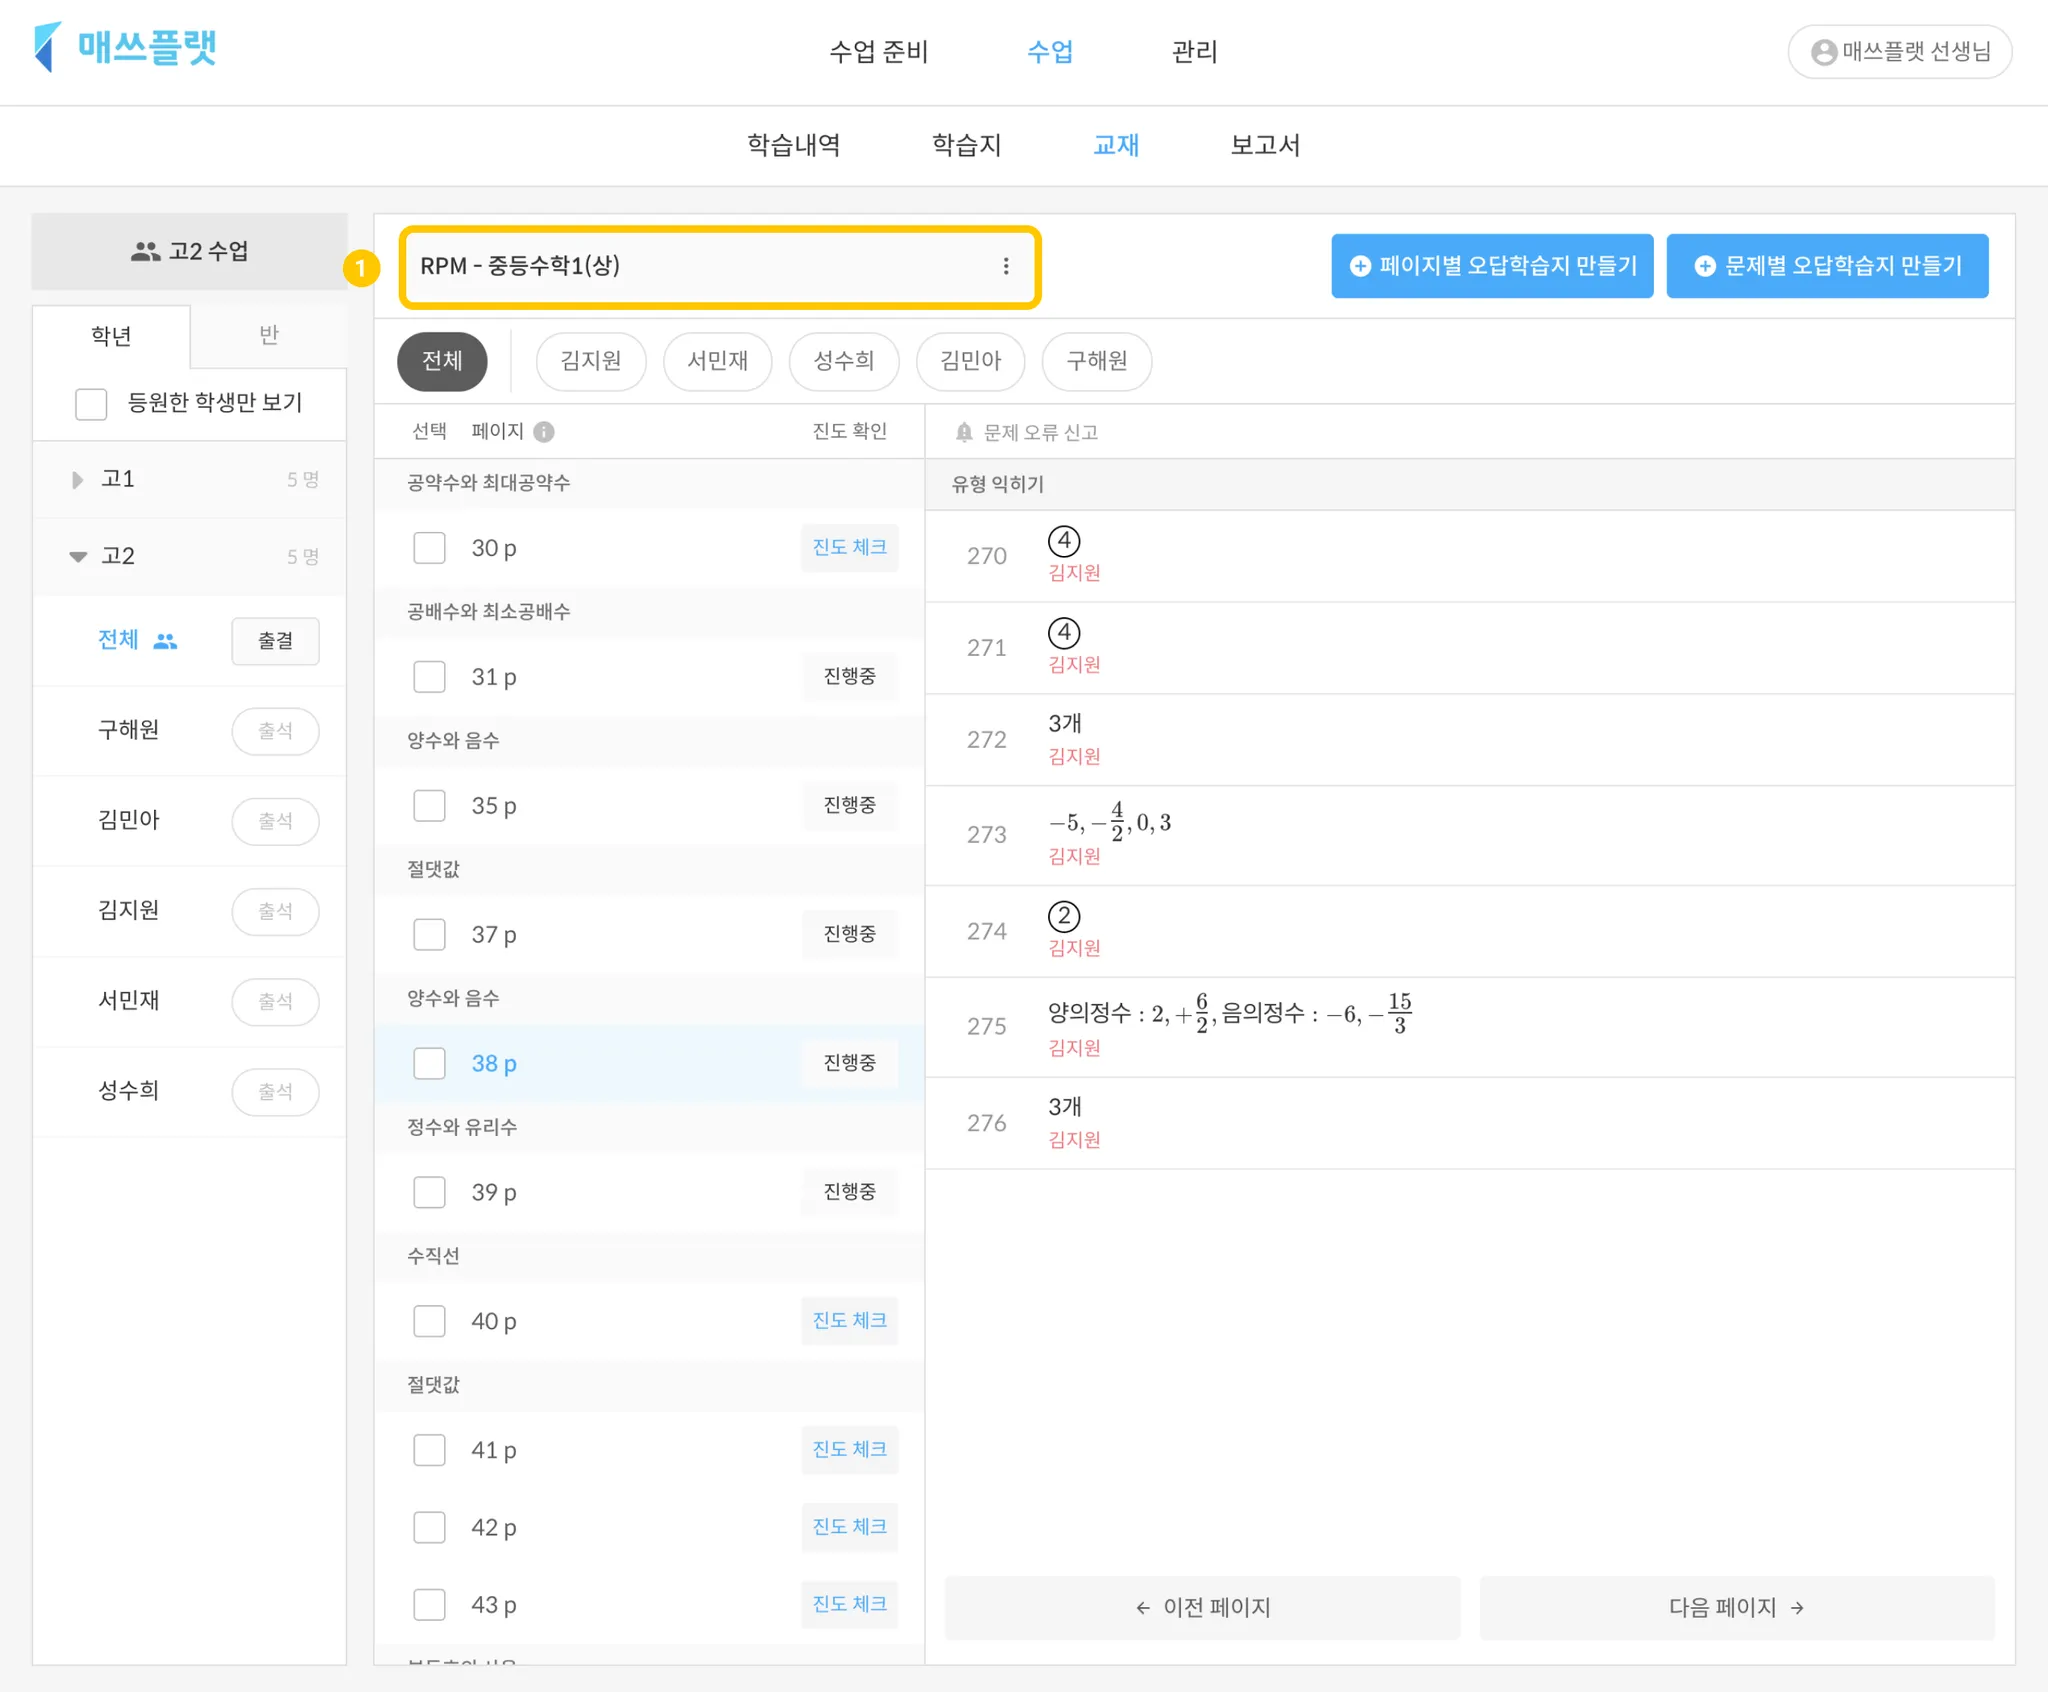Click the info icon next to 페이지
Screen dimensions: 2048x1692
(544, 432)
